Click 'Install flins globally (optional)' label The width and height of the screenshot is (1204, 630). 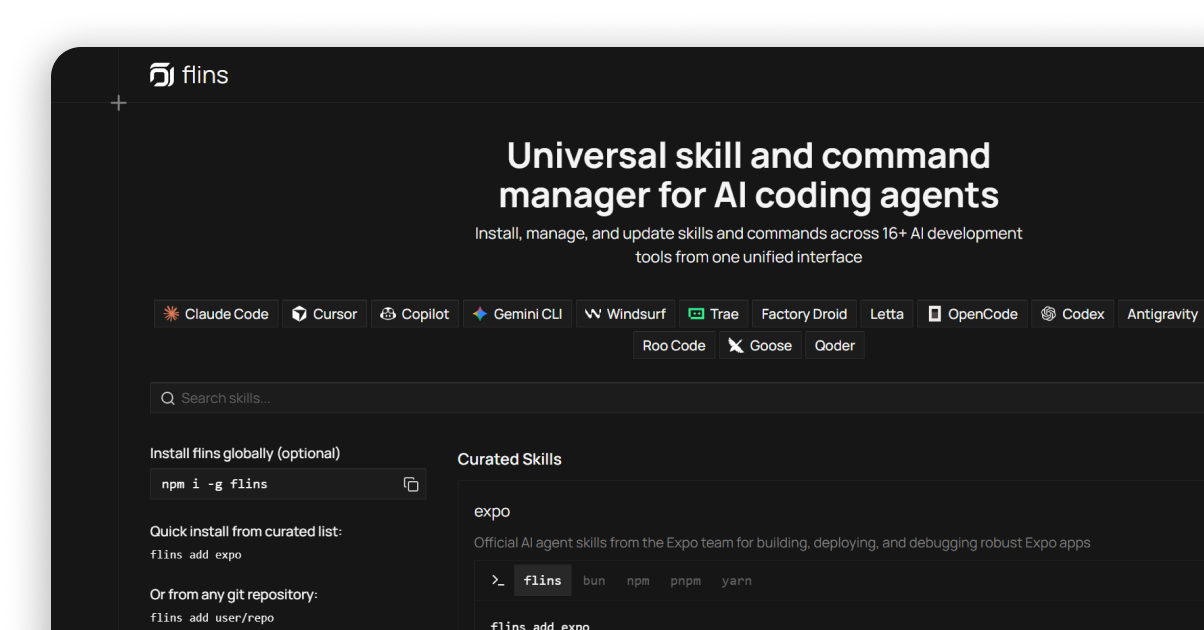[245, 453]
